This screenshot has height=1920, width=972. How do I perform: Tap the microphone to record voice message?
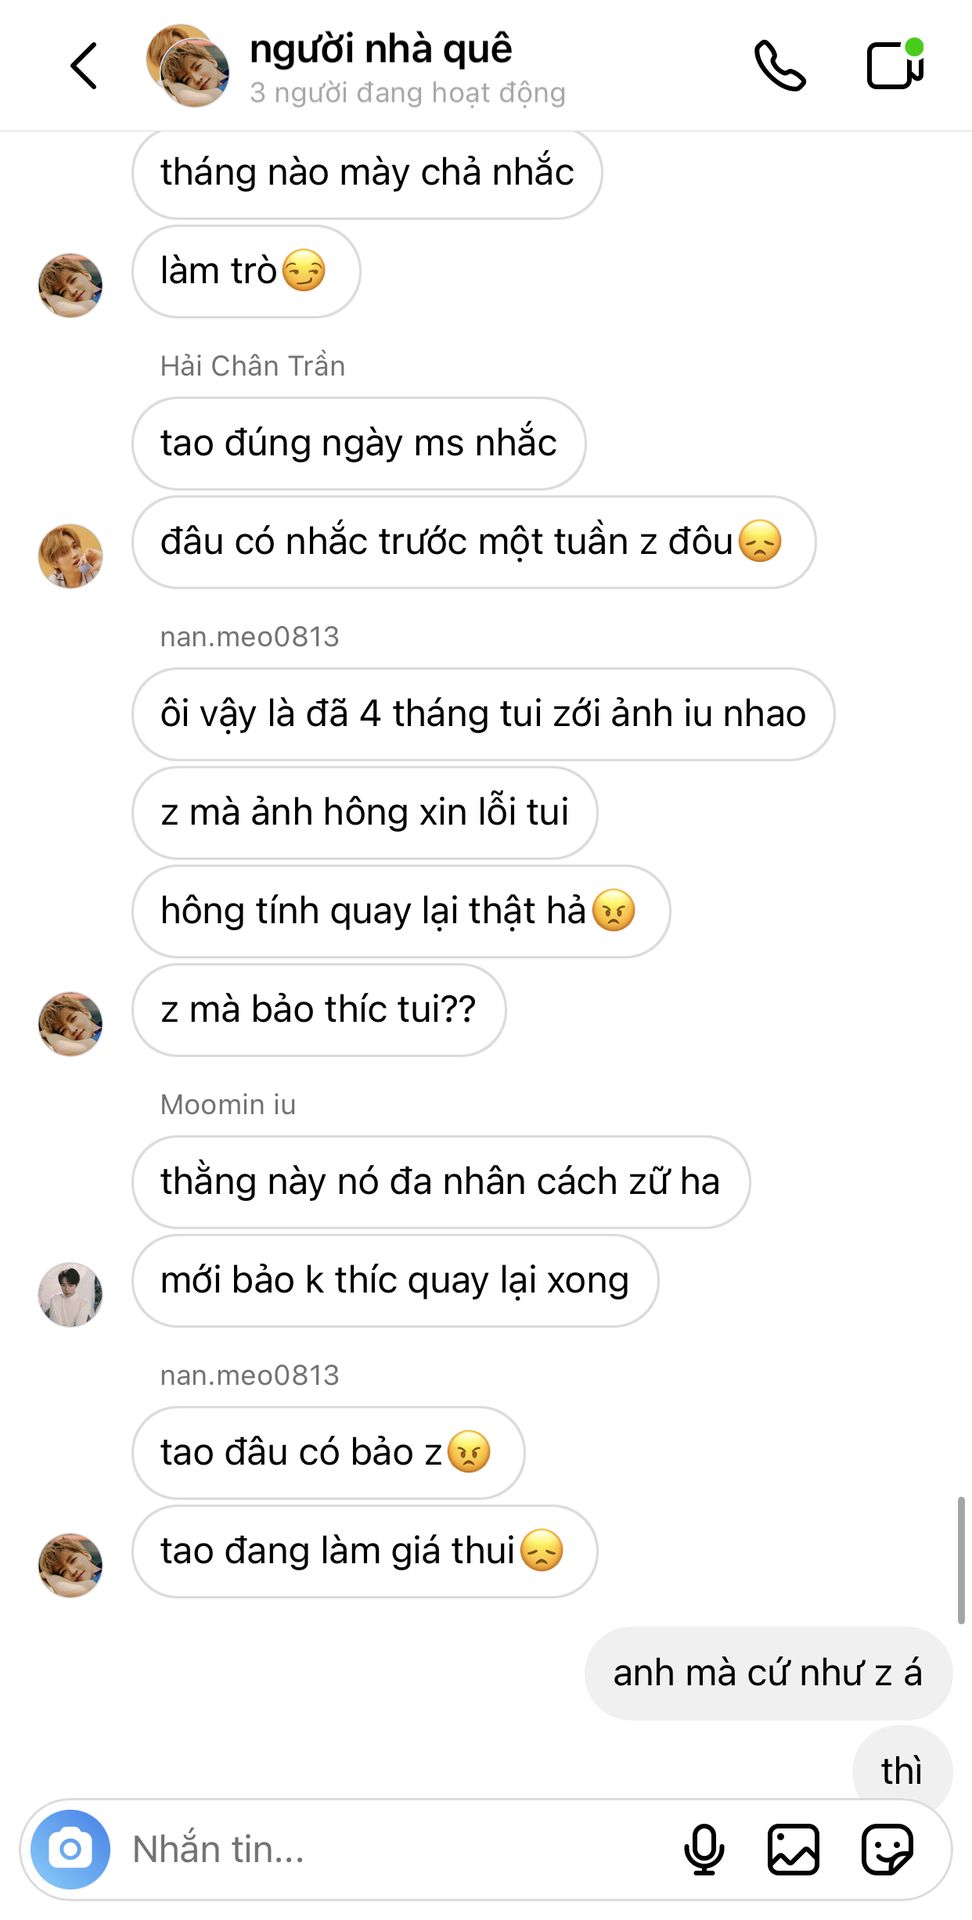(x=704, y=1849)
